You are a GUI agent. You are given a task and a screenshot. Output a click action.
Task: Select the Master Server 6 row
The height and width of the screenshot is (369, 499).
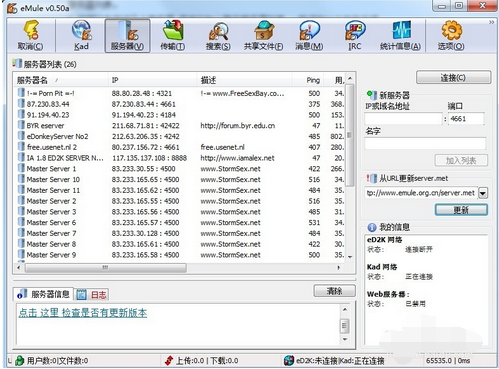click(180, 222)
